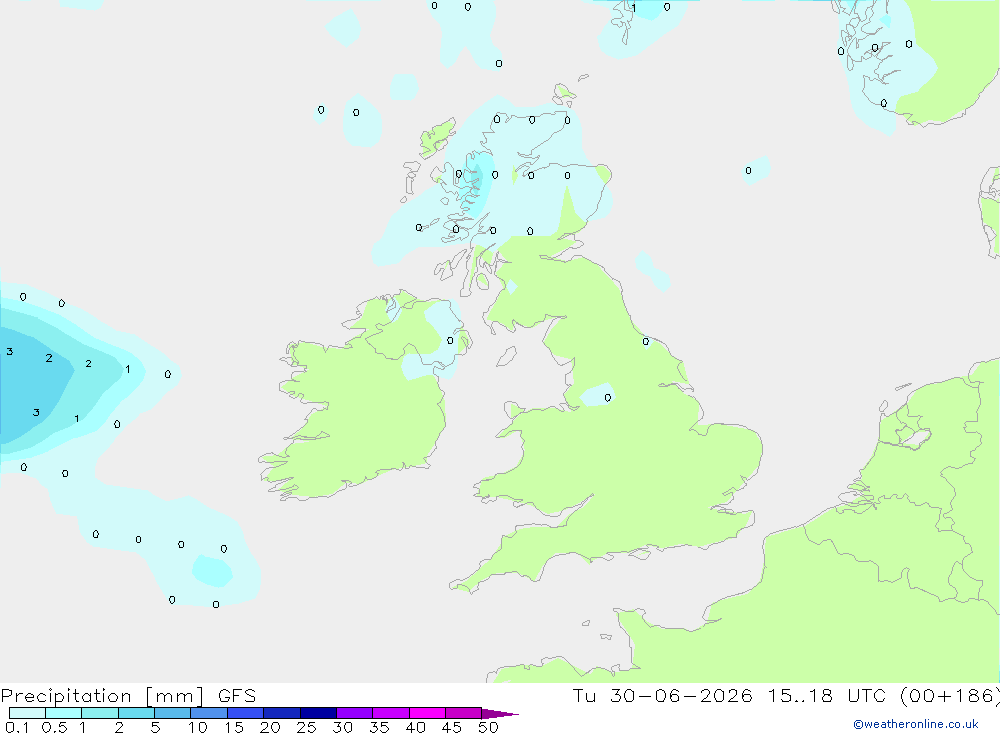This screenshot has height=733, width=1000.
Task: Click the "(00+186)" forecast offset text
Action: pos(949,695)
